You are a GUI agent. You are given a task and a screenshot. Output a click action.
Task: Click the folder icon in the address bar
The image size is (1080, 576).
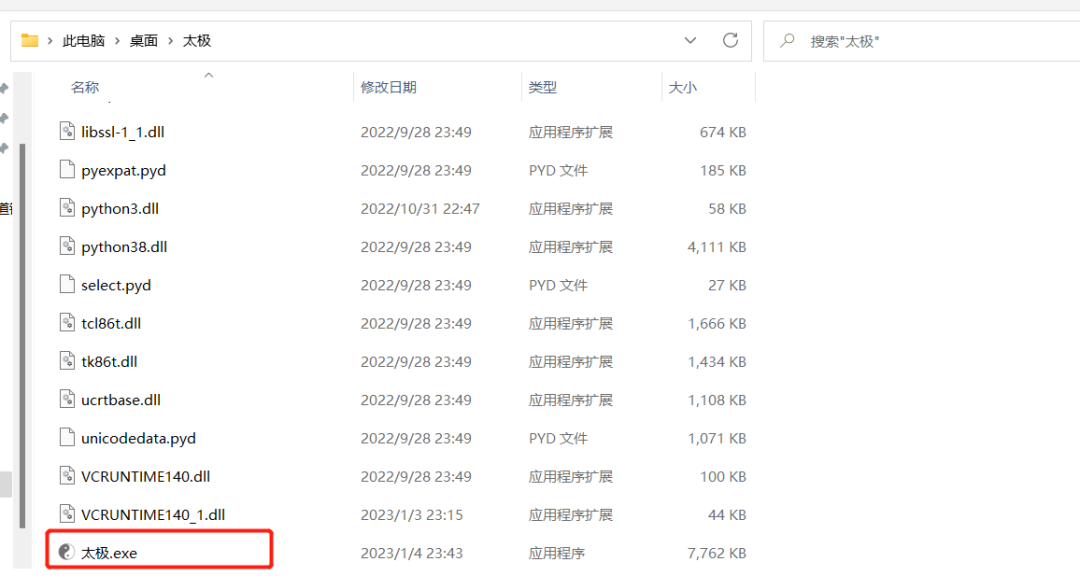30,40
